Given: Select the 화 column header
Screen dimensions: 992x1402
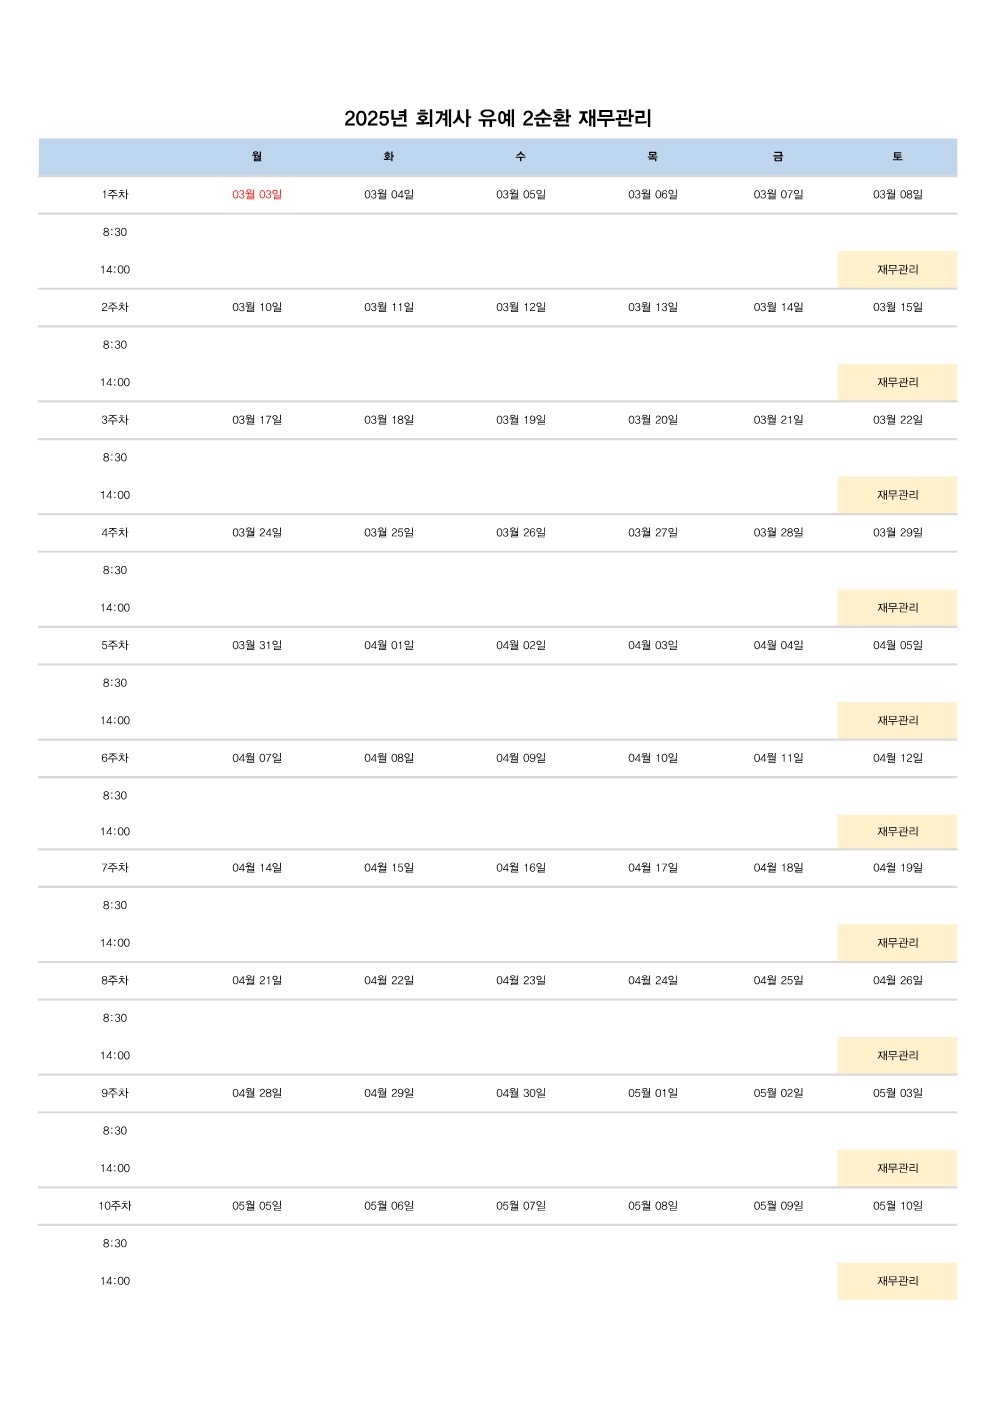Looking at the screenshot, I should pos(389,157).
